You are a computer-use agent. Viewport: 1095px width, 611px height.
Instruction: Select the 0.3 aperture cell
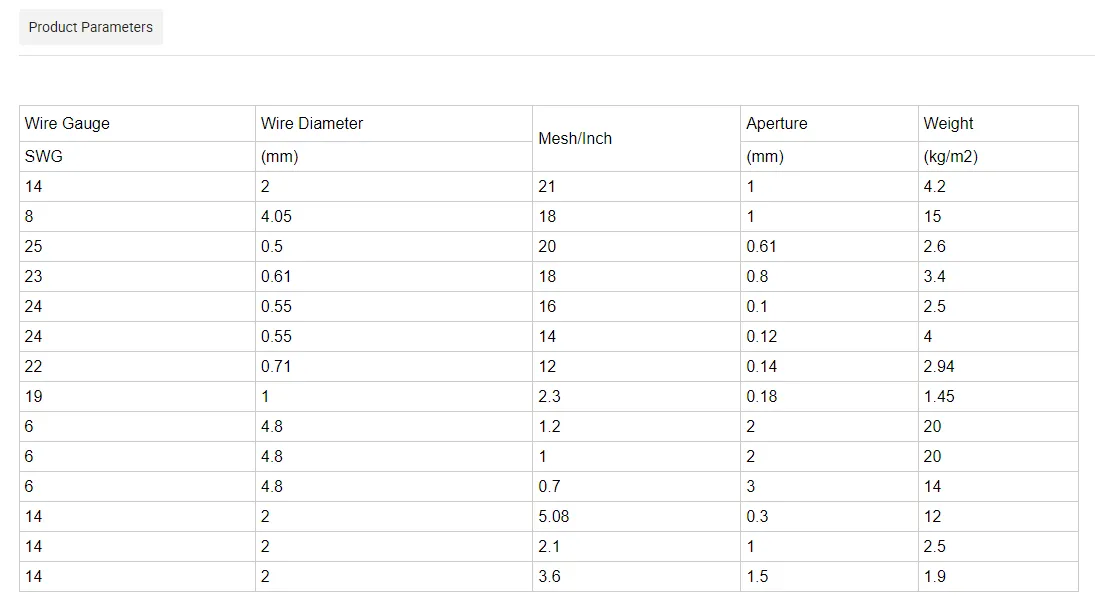(x=757, y=516)
